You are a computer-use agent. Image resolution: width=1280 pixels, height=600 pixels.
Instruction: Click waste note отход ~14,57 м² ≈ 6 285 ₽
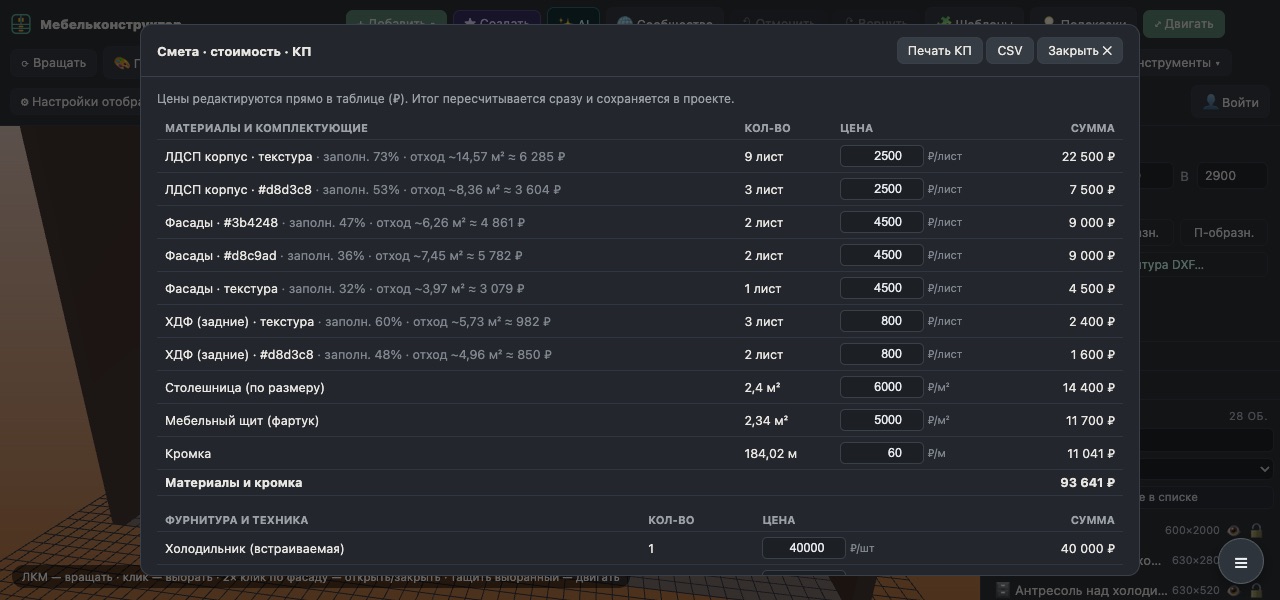[488, 157]
